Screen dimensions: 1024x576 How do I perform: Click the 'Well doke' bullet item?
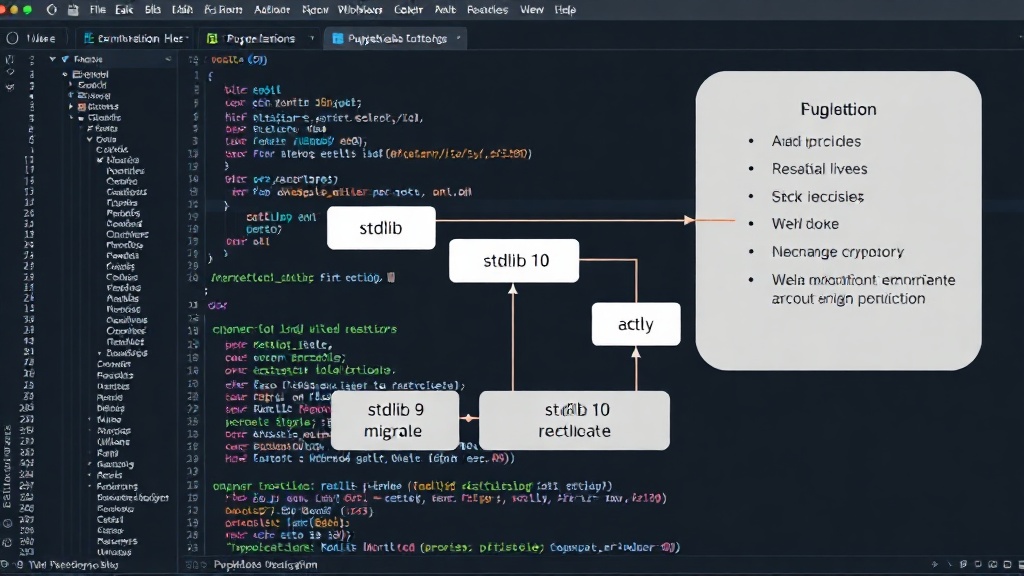[x=805, y=224]
